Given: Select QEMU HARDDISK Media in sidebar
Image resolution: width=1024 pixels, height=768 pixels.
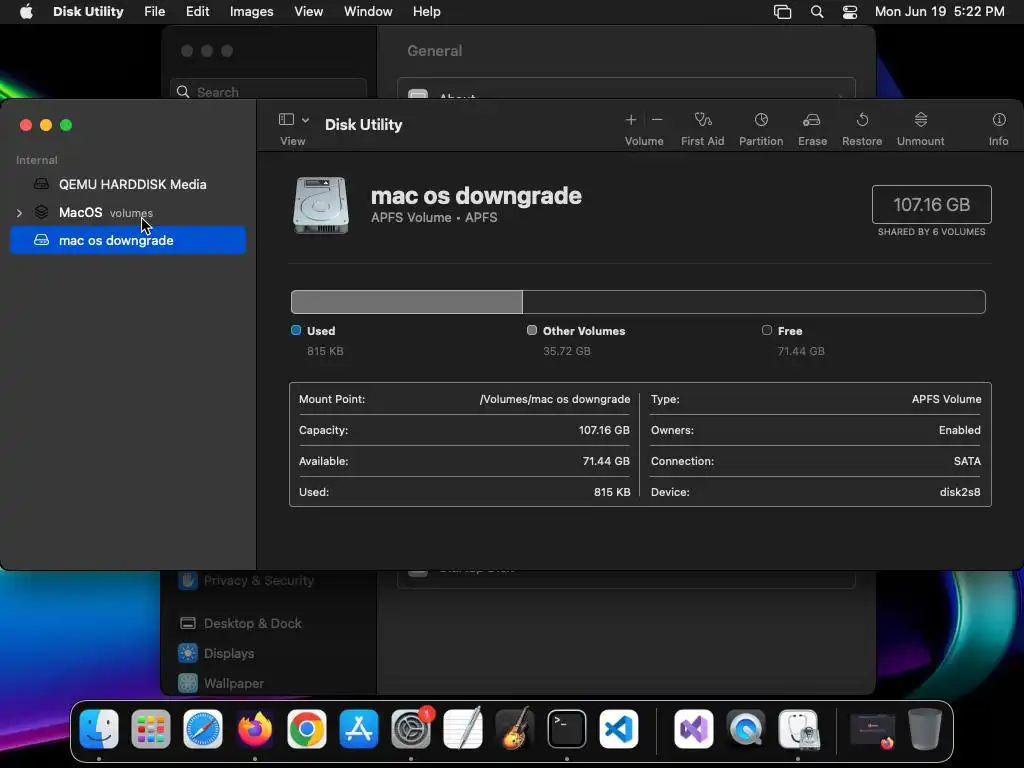Looking at the screenshot, I should (x=128, y=184).
